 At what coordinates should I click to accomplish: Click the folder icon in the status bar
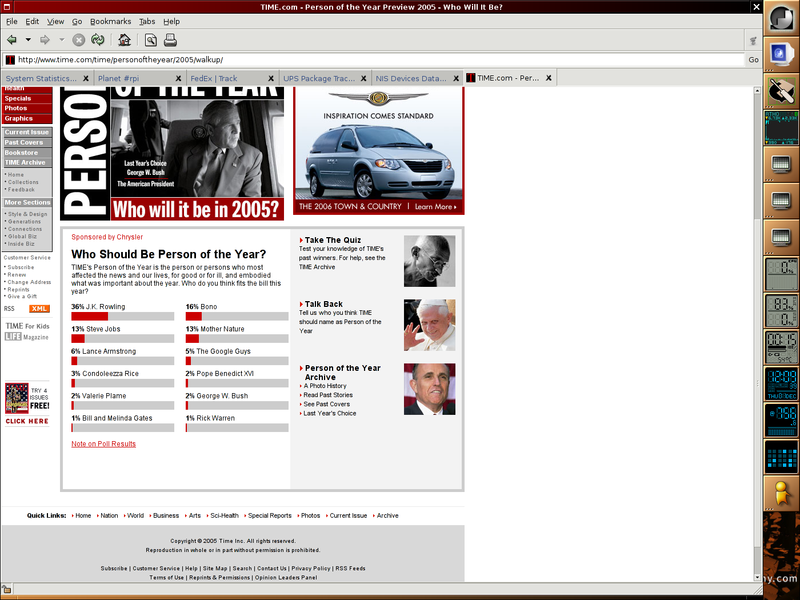6,590
